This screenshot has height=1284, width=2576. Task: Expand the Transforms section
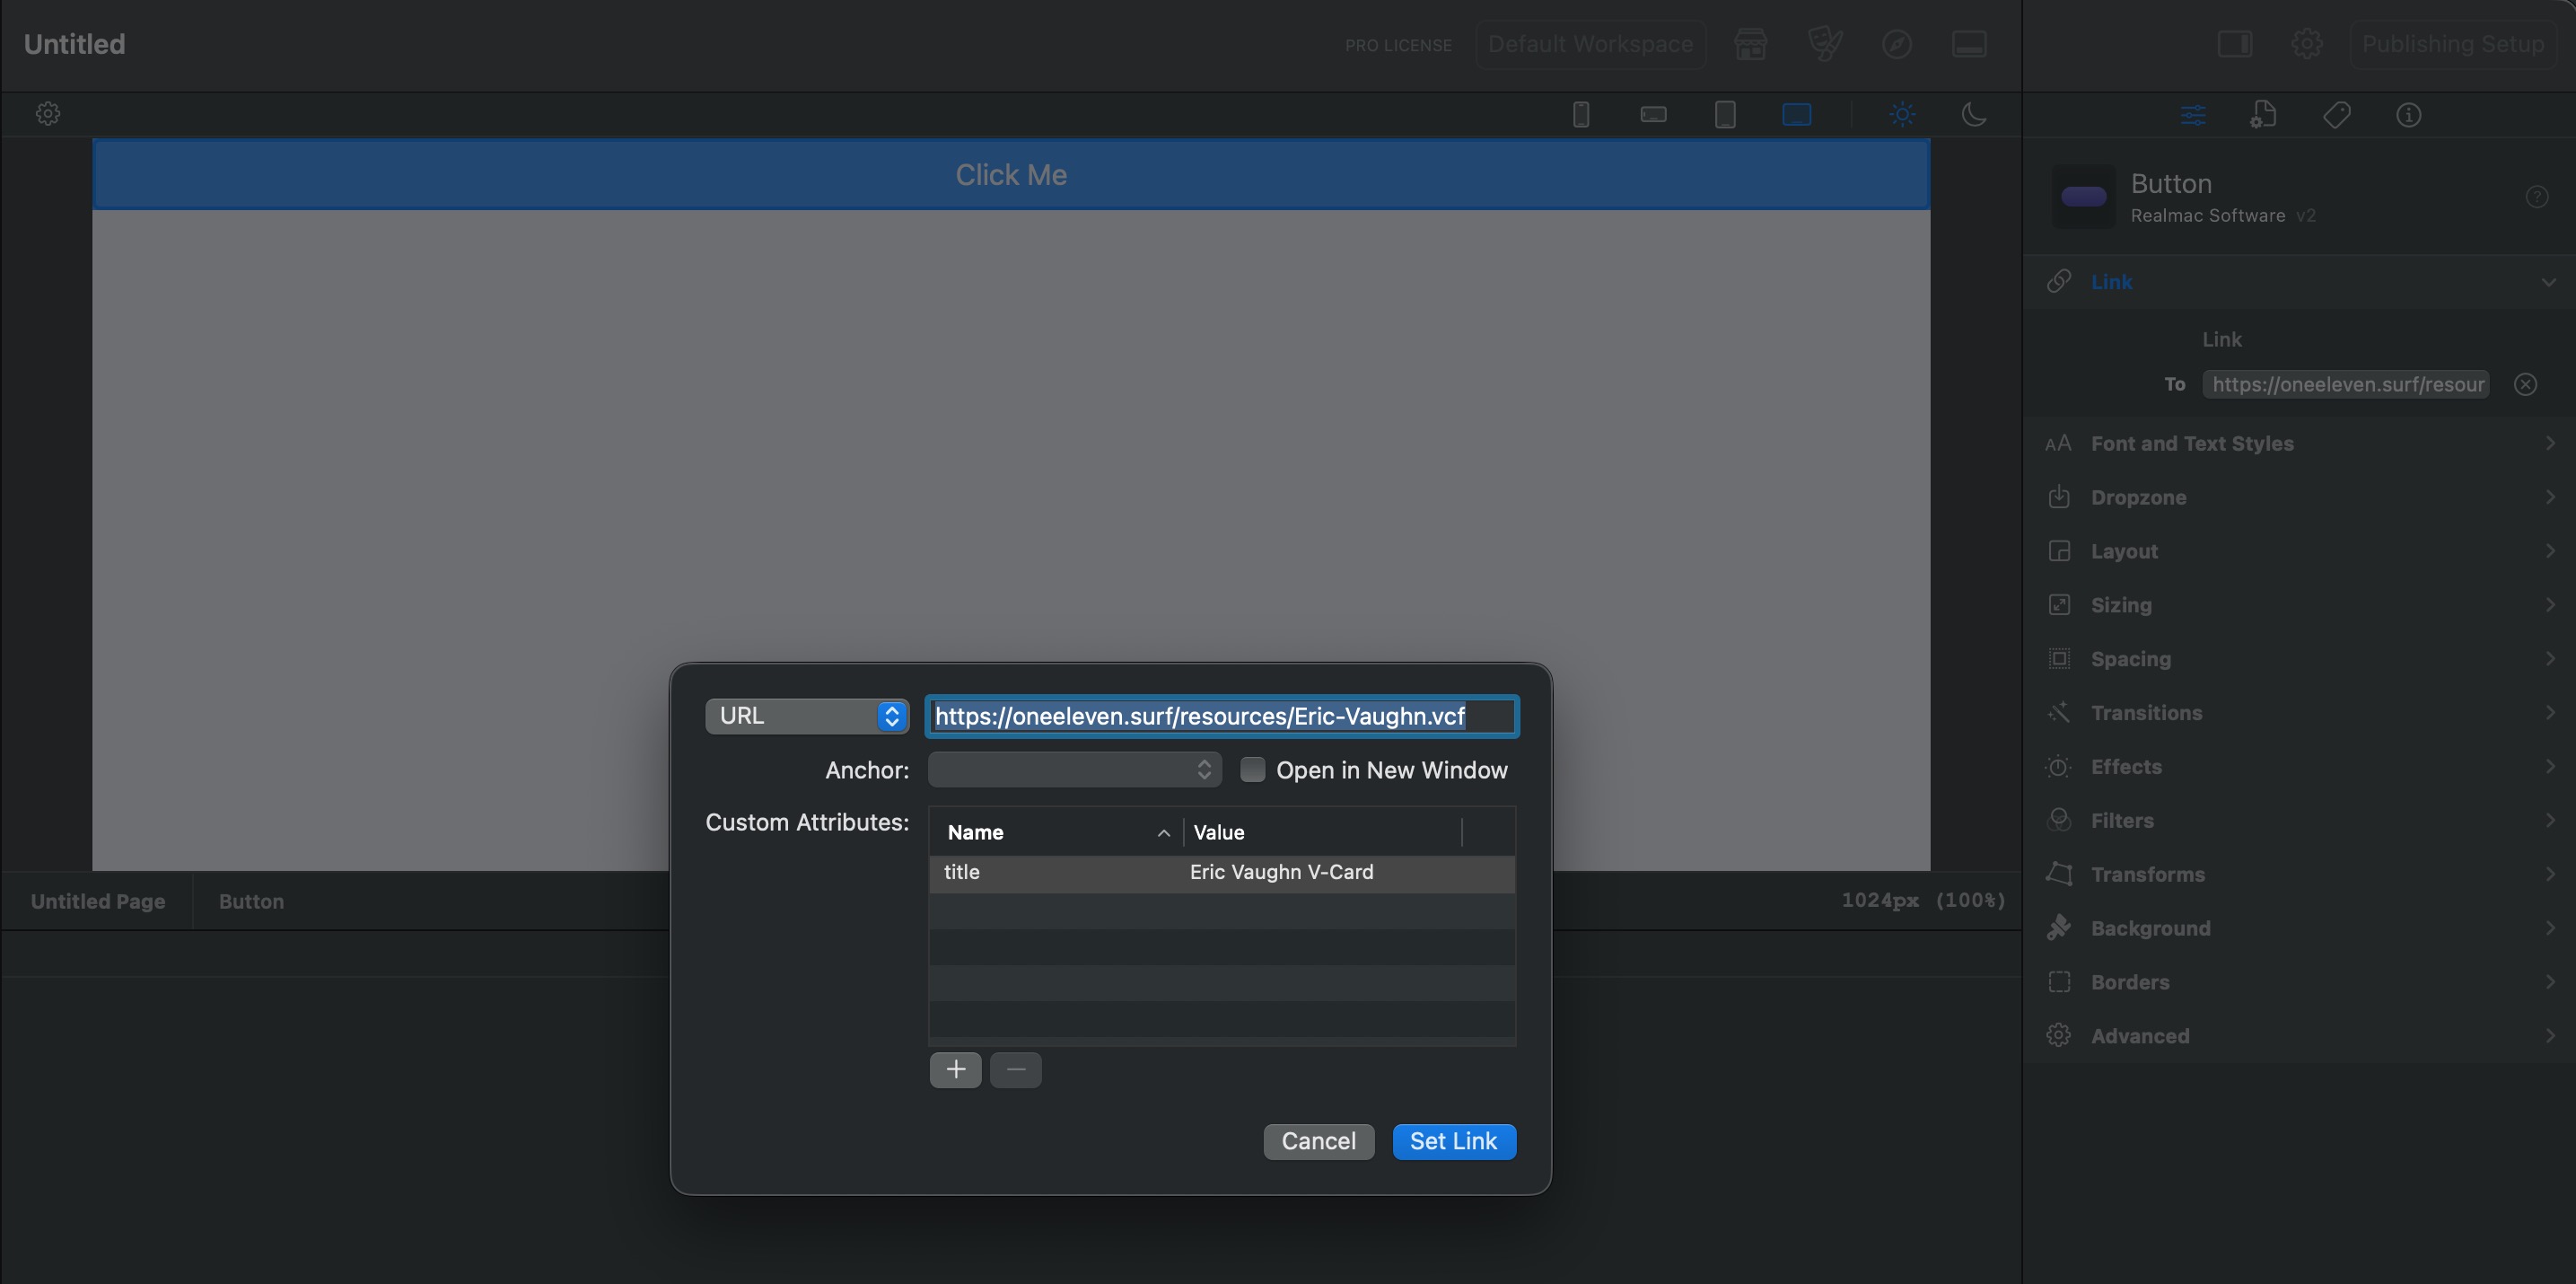point(2299,875)
